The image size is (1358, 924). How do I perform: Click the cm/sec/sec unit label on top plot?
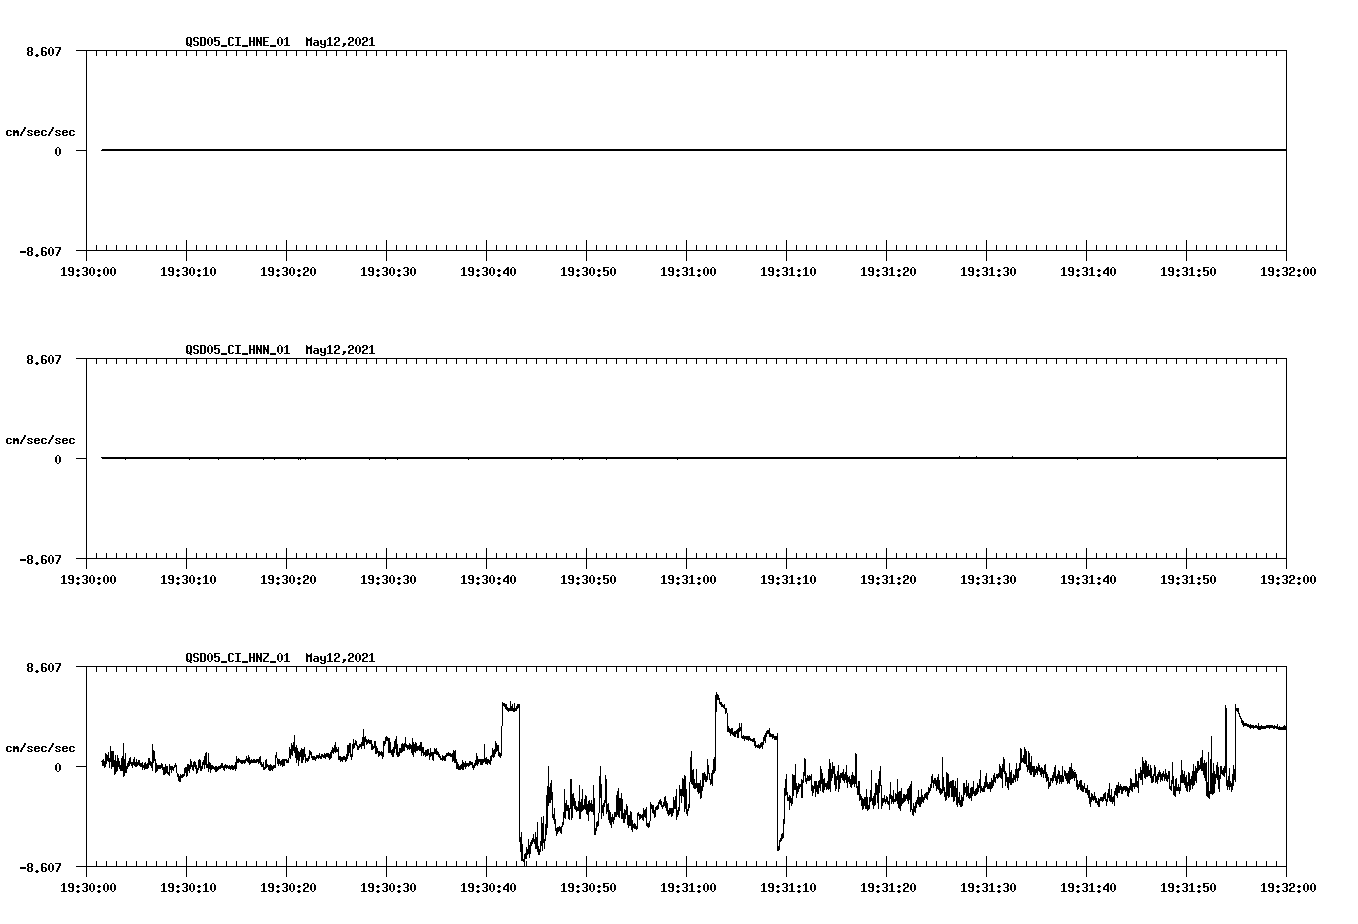(41, 129)
